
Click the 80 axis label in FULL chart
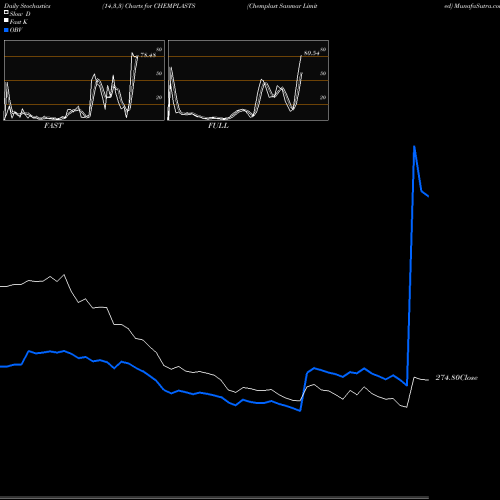(x=323, y=50)
